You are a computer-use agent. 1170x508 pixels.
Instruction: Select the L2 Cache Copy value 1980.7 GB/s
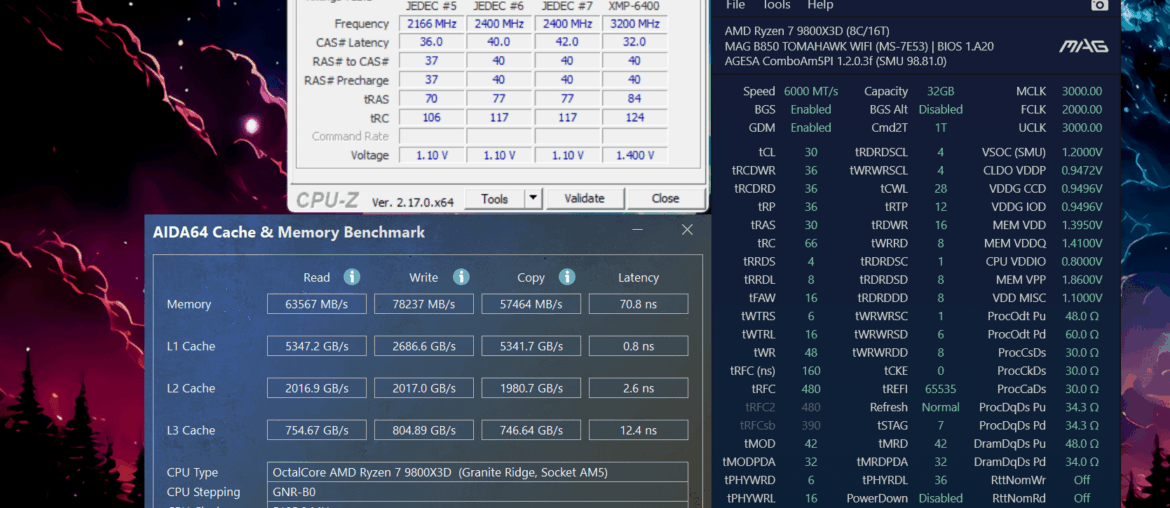pyautogui.click(x=531, y=388)
